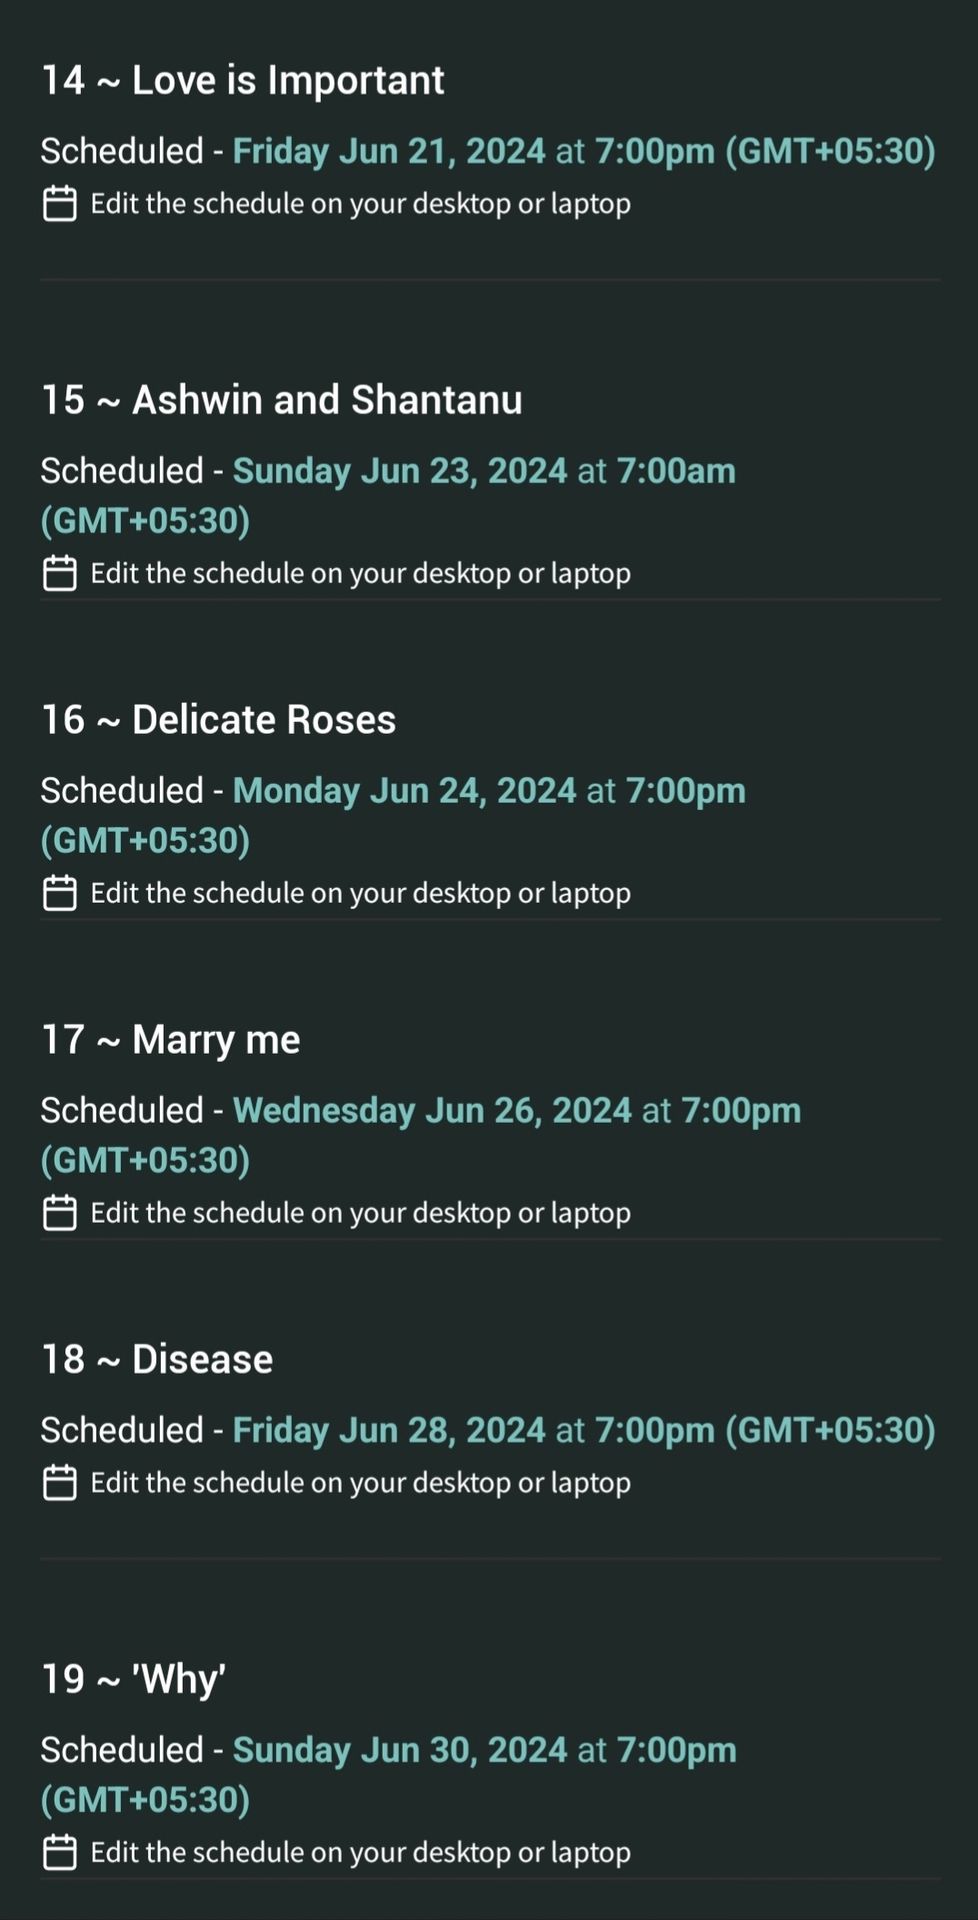The height and width of the screenshot is (1920, 978).
Task: Open chapter 16 ~ Delicate Roses
Action: (x=219, y=720)
